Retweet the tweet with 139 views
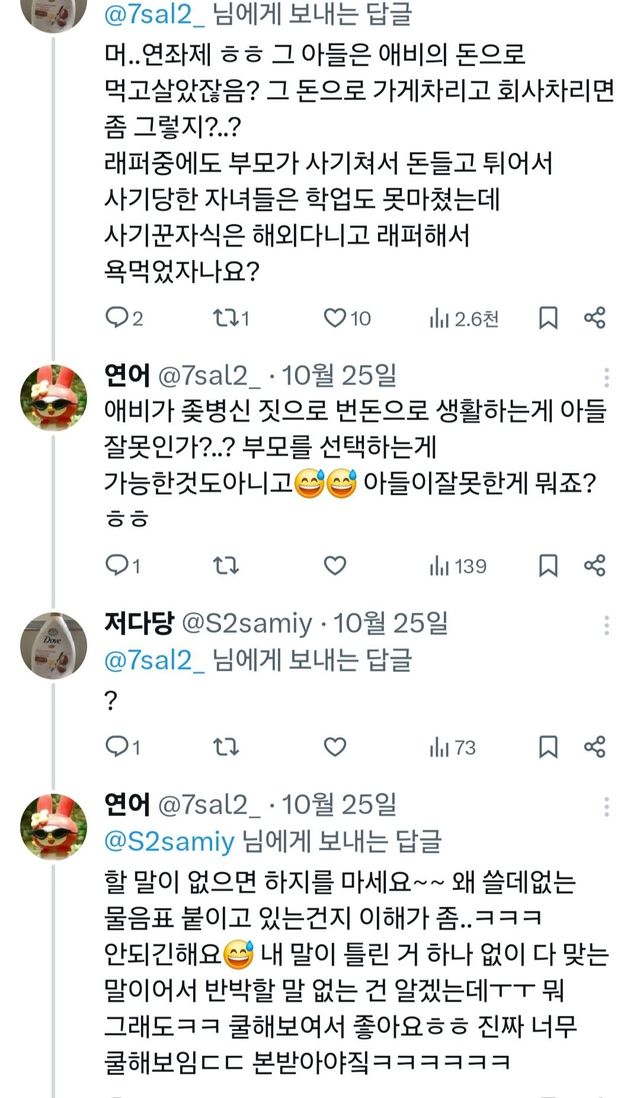 (x=226, y=566)
